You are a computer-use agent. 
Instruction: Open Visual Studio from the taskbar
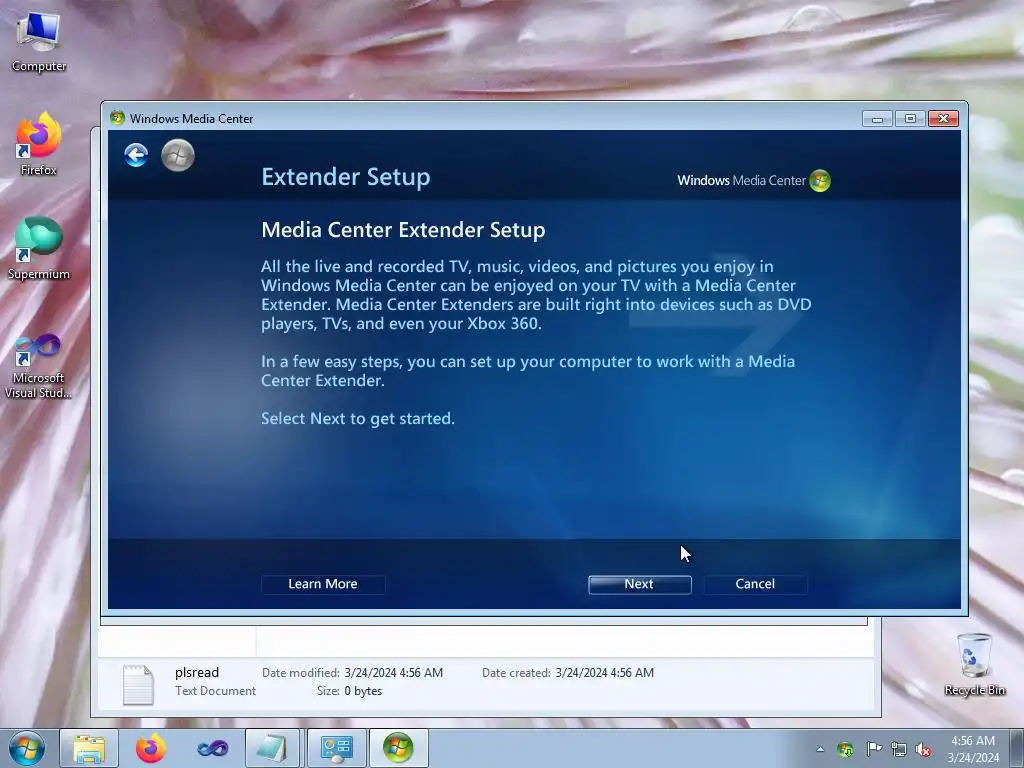pos(212,748)
